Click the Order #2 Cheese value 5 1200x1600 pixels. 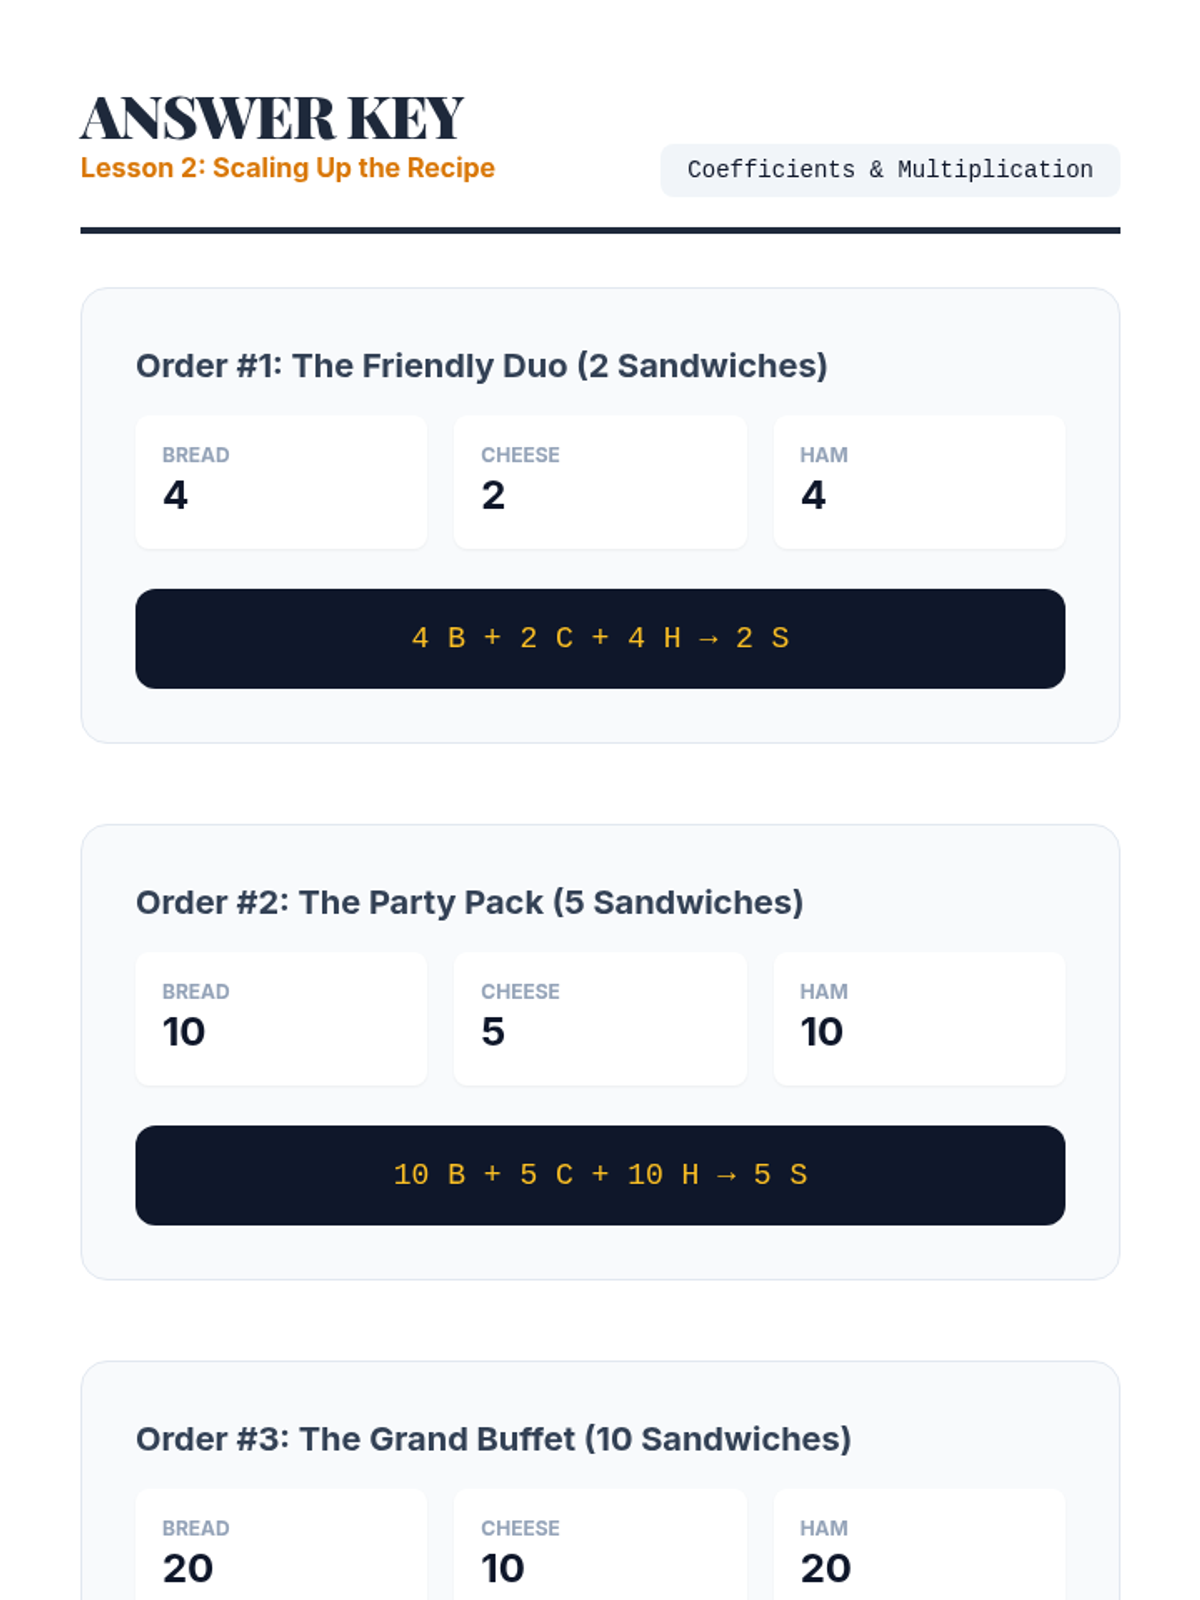(x=493, y=1032)
